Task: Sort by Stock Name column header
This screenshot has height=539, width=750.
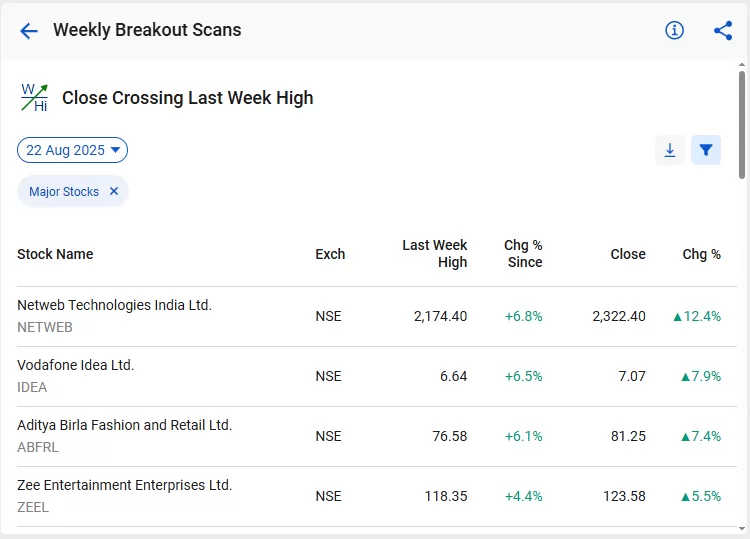Action: click(55, 254)
